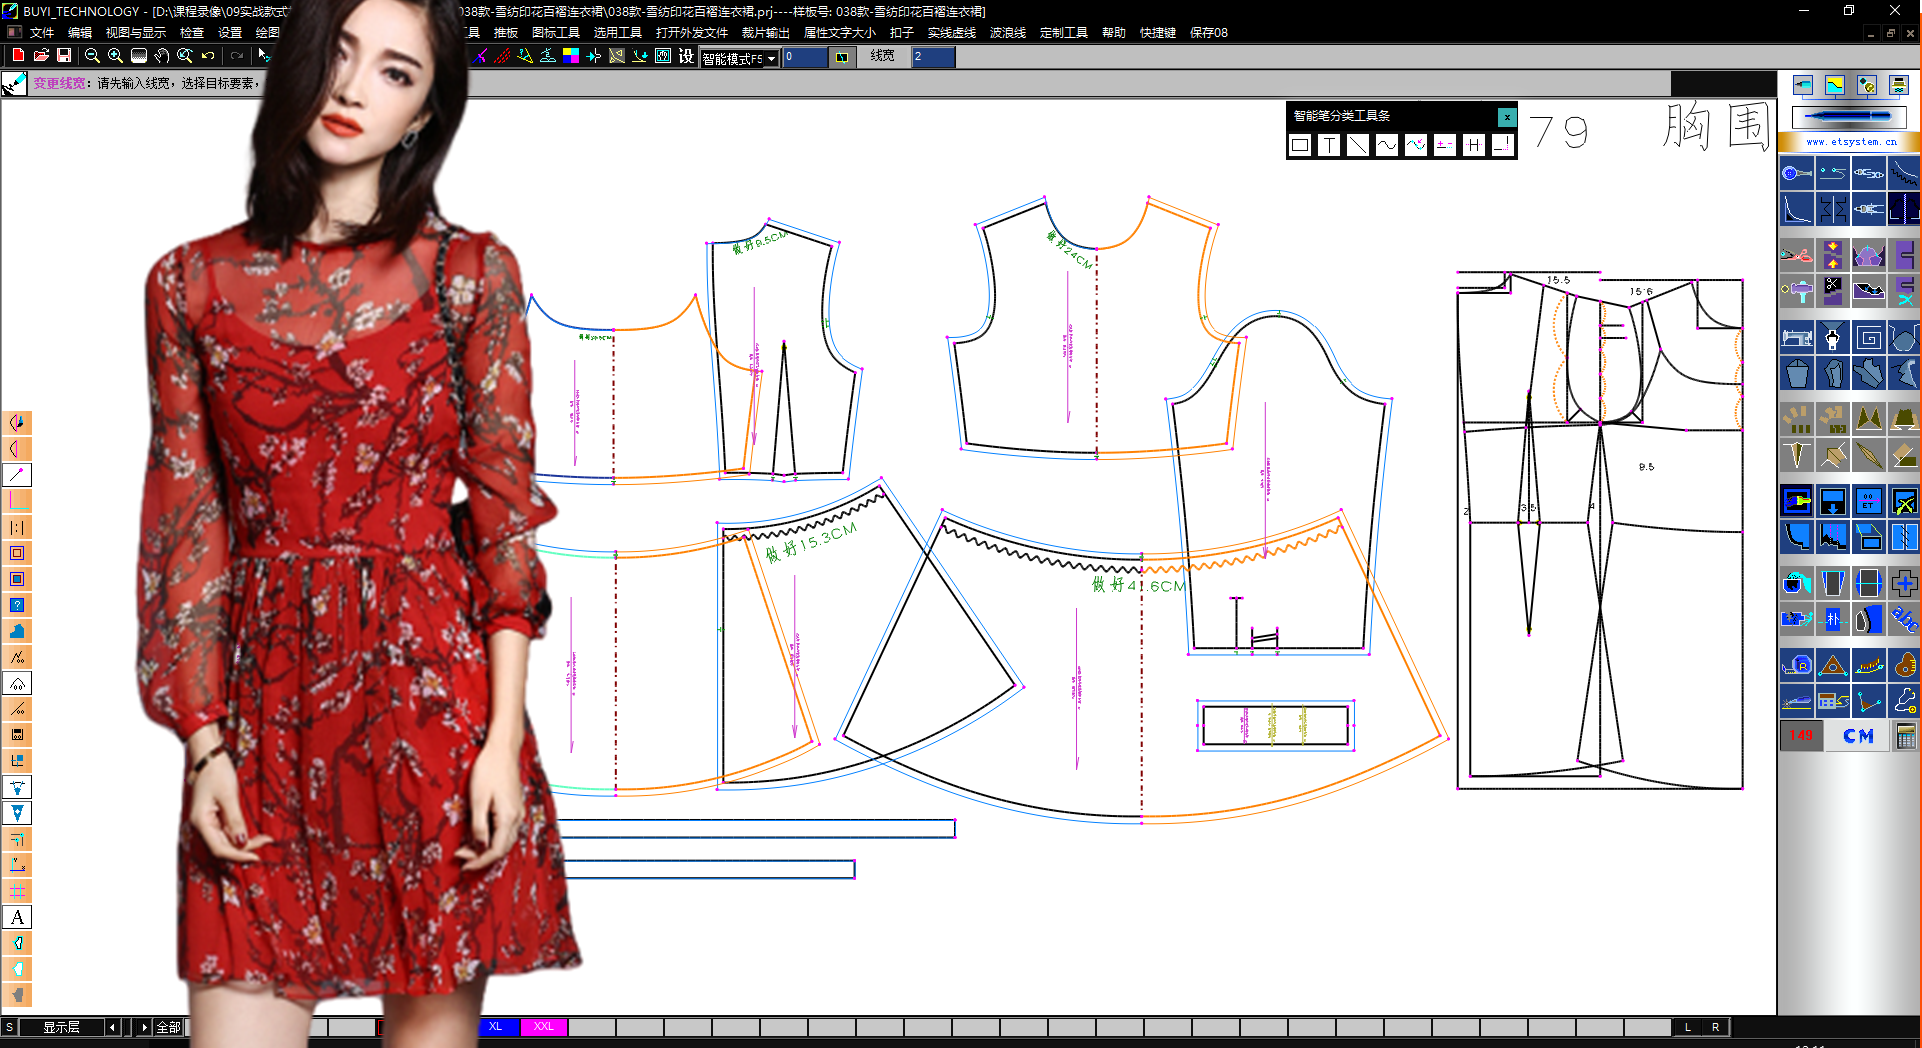
Task: Open the www.etsystem.cn link
Action: pos(1850,142)
